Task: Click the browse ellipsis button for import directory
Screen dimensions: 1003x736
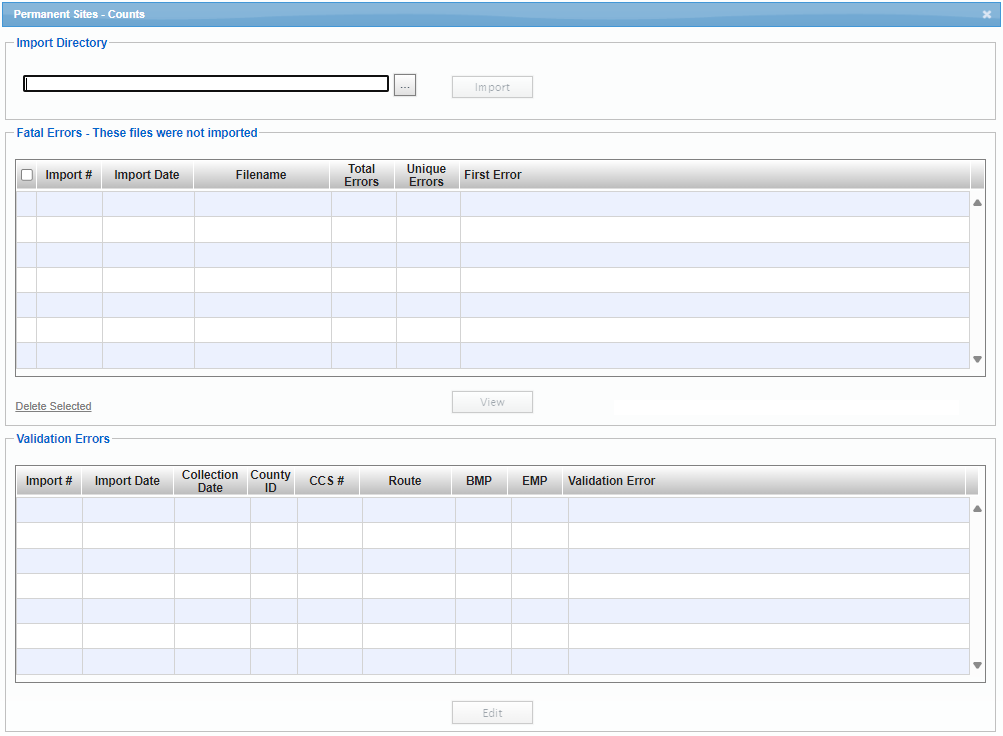Action: (404, 86)
